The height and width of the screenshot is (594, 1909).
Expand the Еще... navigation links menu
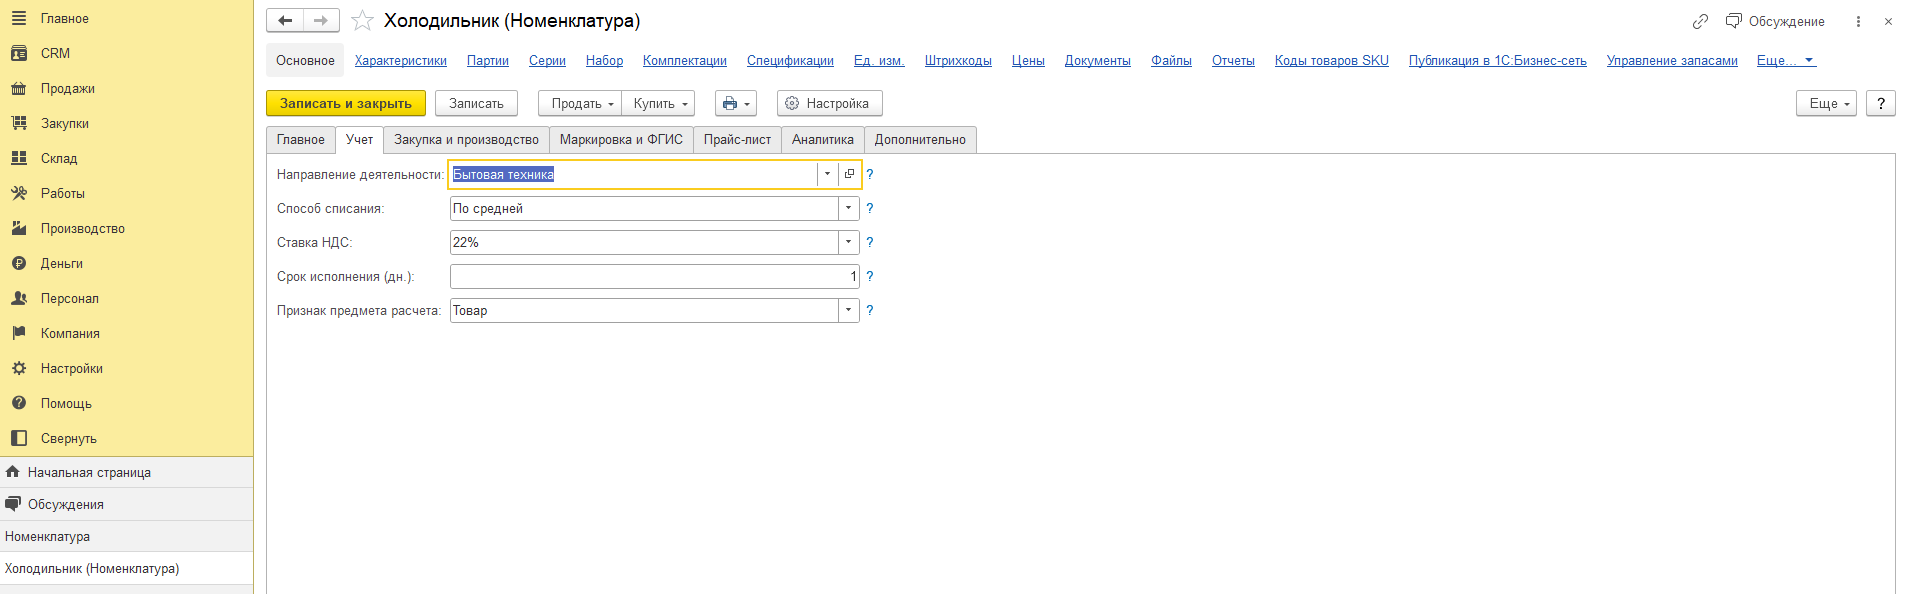click(x=1786, y=60)
